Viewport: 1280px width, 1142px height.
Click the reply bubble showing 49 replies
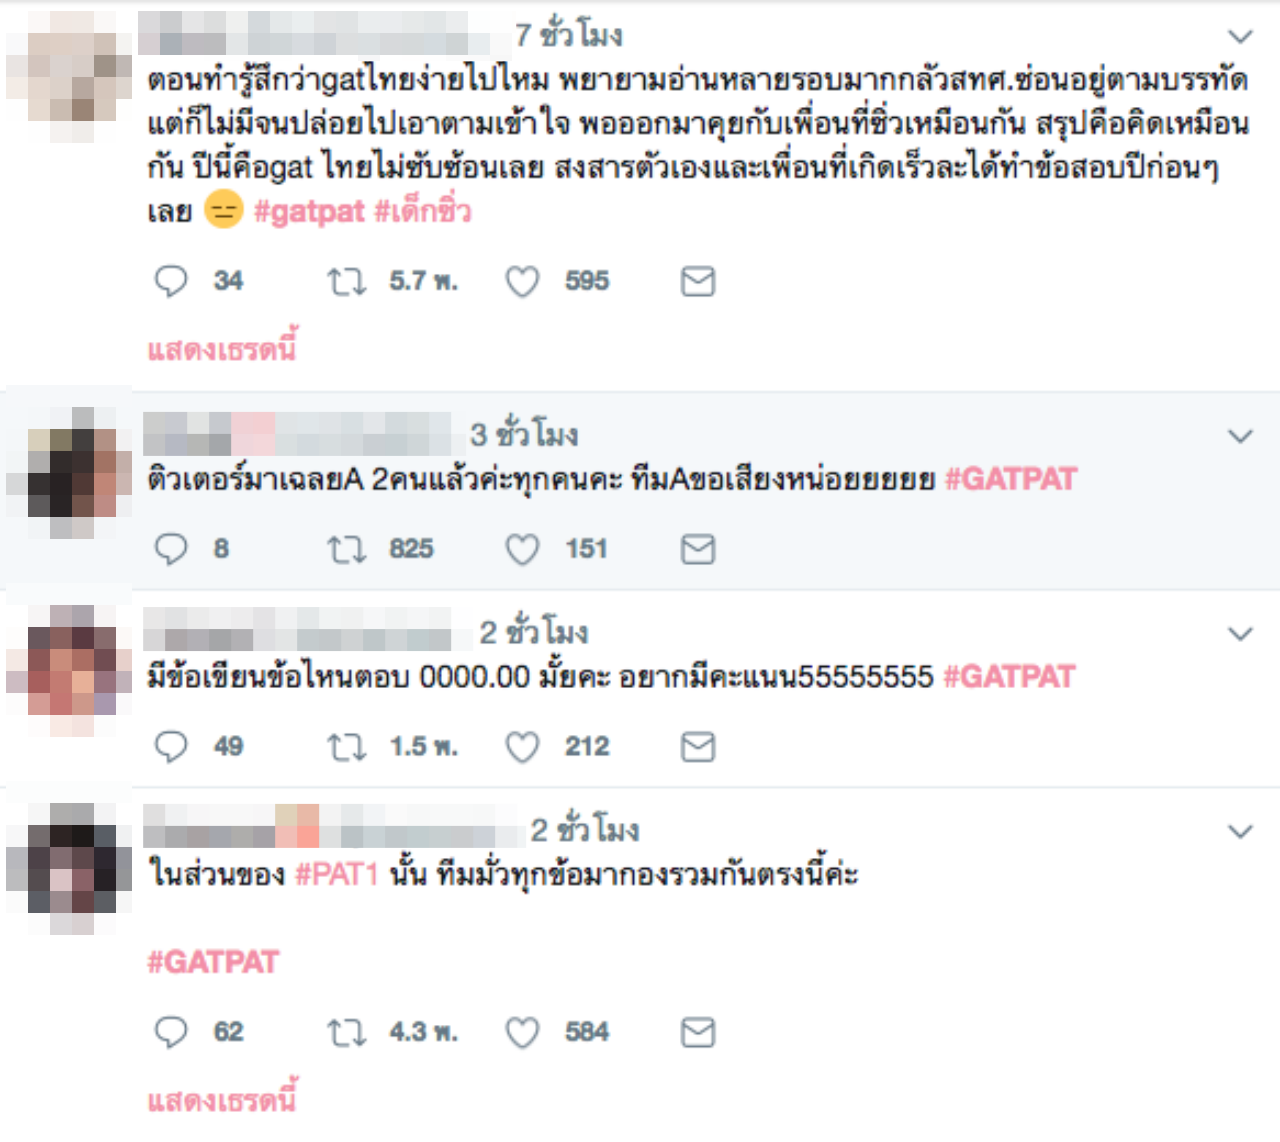(171, 747)
